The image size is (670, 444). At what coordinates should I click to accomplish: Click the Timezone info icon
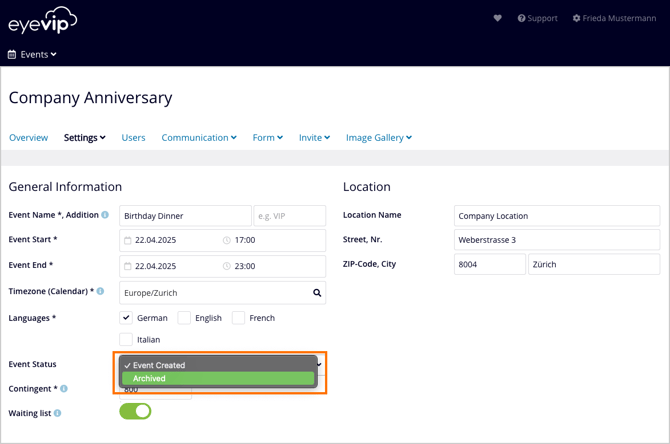click(100, 292)
